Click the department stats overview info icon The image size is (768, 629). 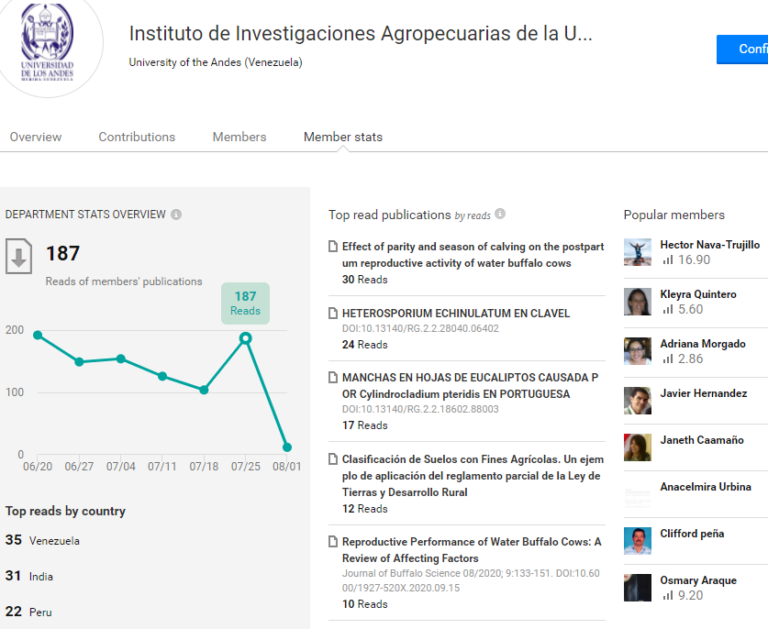point(176,215)
